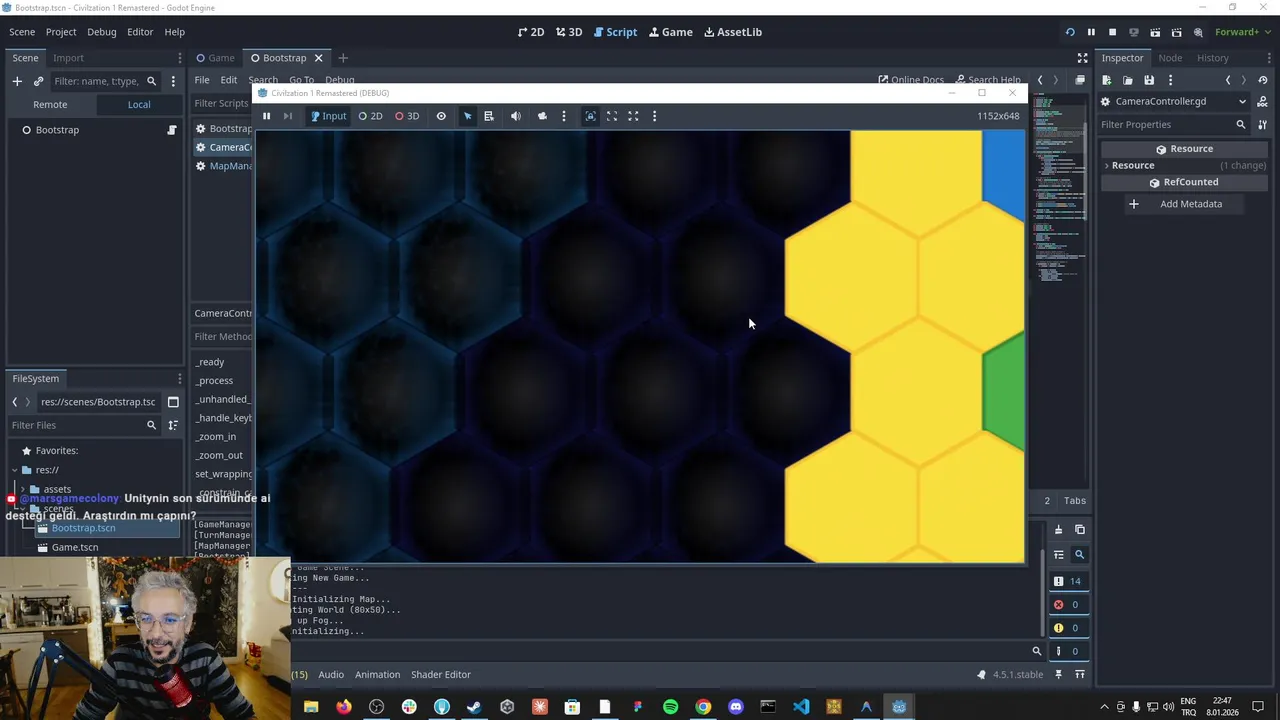The height and width of the screenshot is (720, 1280).
Task: Switch to the Node tab
Action: tap(1170, 58)
